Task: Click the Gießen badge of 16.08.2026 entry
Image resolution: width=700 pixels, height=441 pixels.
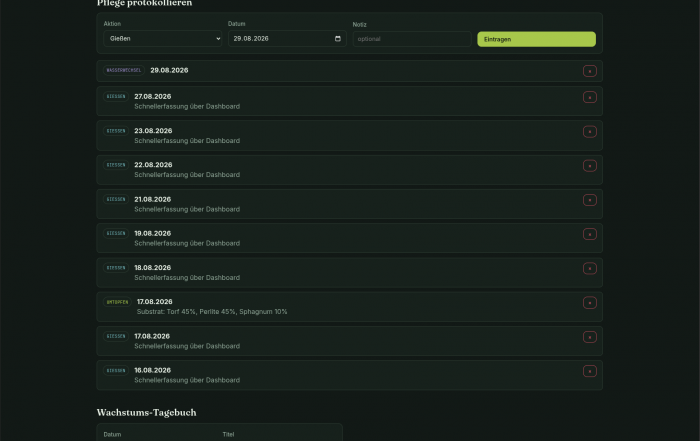Action: pyautogui.click(x=116, y=370)
